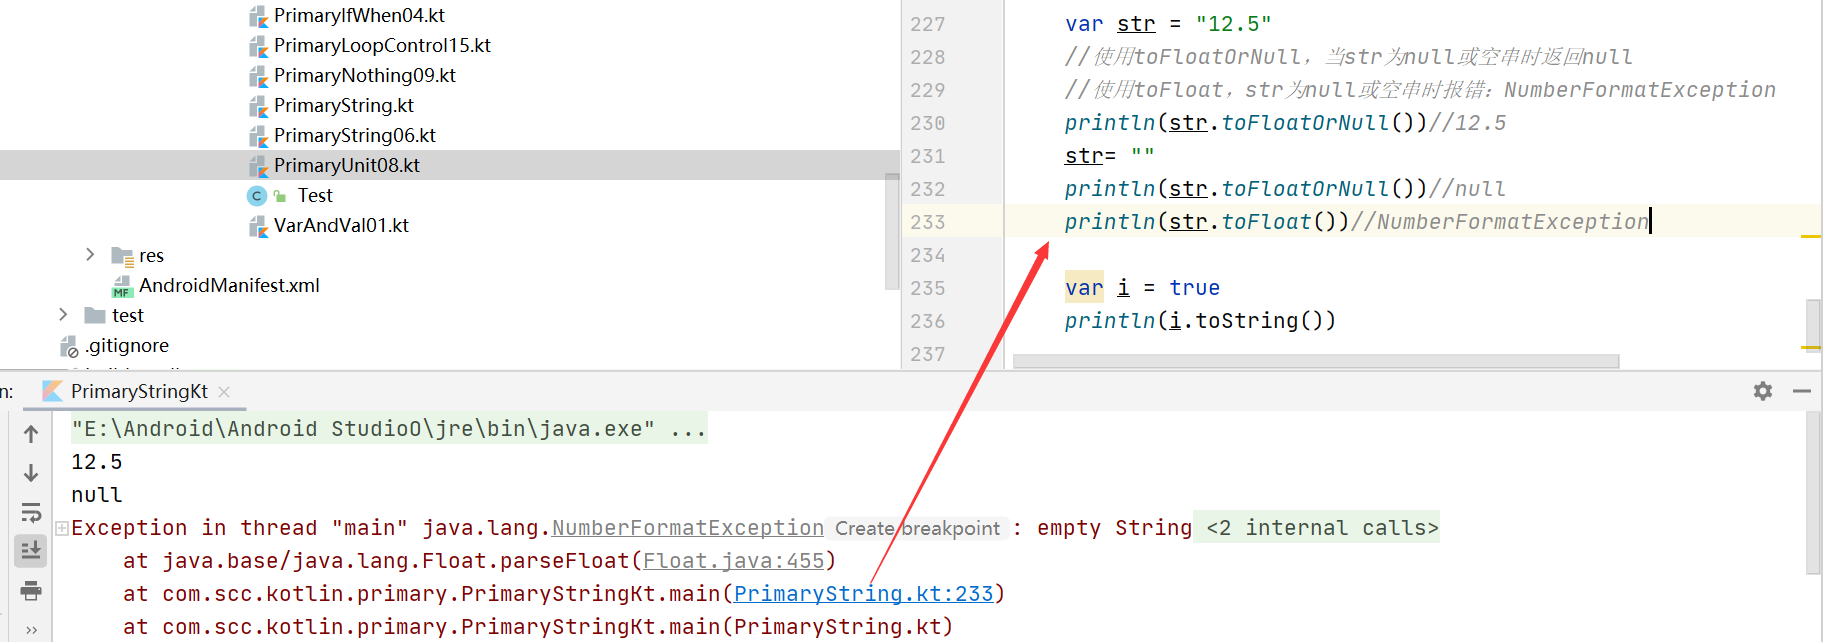Click the project tree vertical scrollbar
The image size is (1823, 642).
(892, 232)
